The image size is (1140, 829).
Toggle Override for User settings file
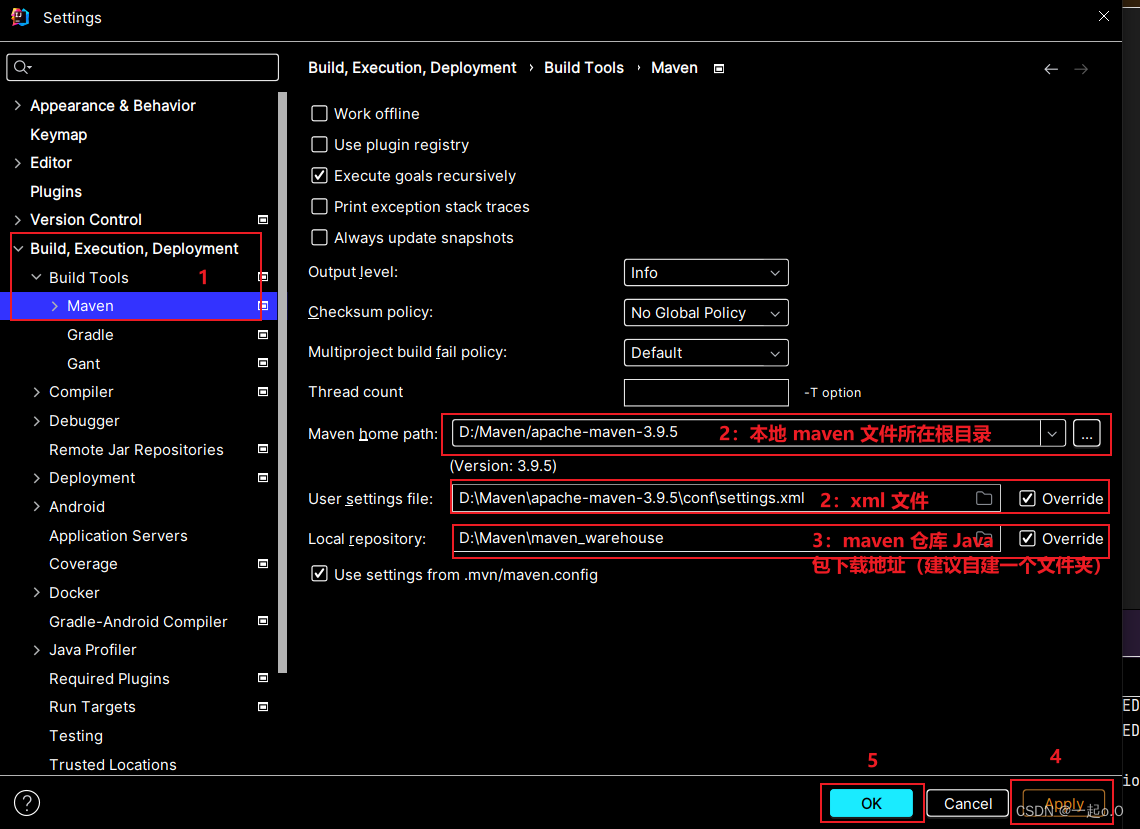click(1027, 498)
